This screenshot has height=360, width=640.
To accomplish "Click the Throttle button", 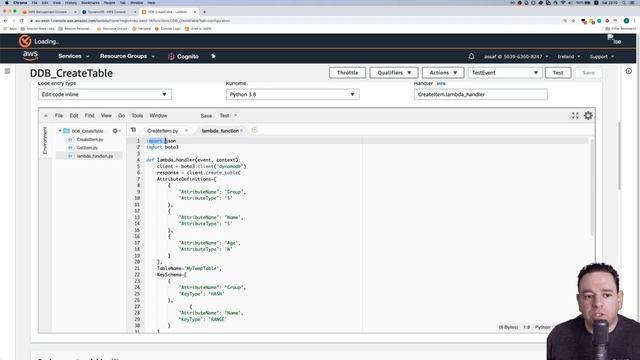I will pyautogui.click(x=347, y=73).
